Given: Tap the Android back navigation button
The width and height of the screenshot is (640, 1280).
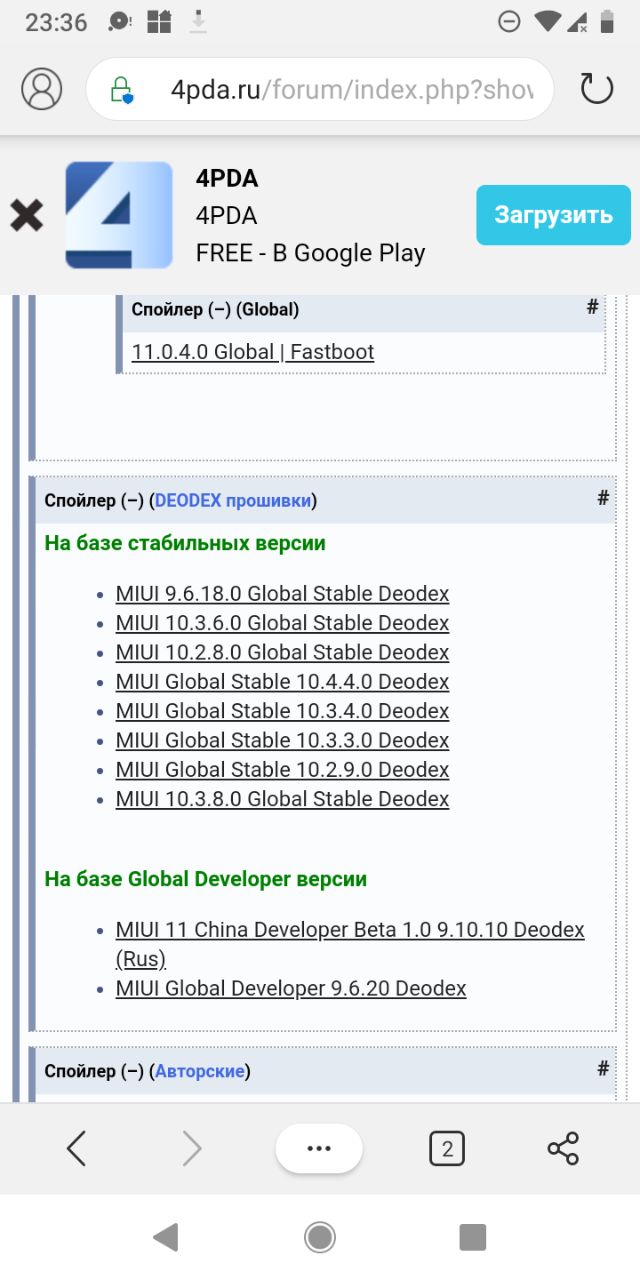Looking at the screenshot, I should (166, 1237).
